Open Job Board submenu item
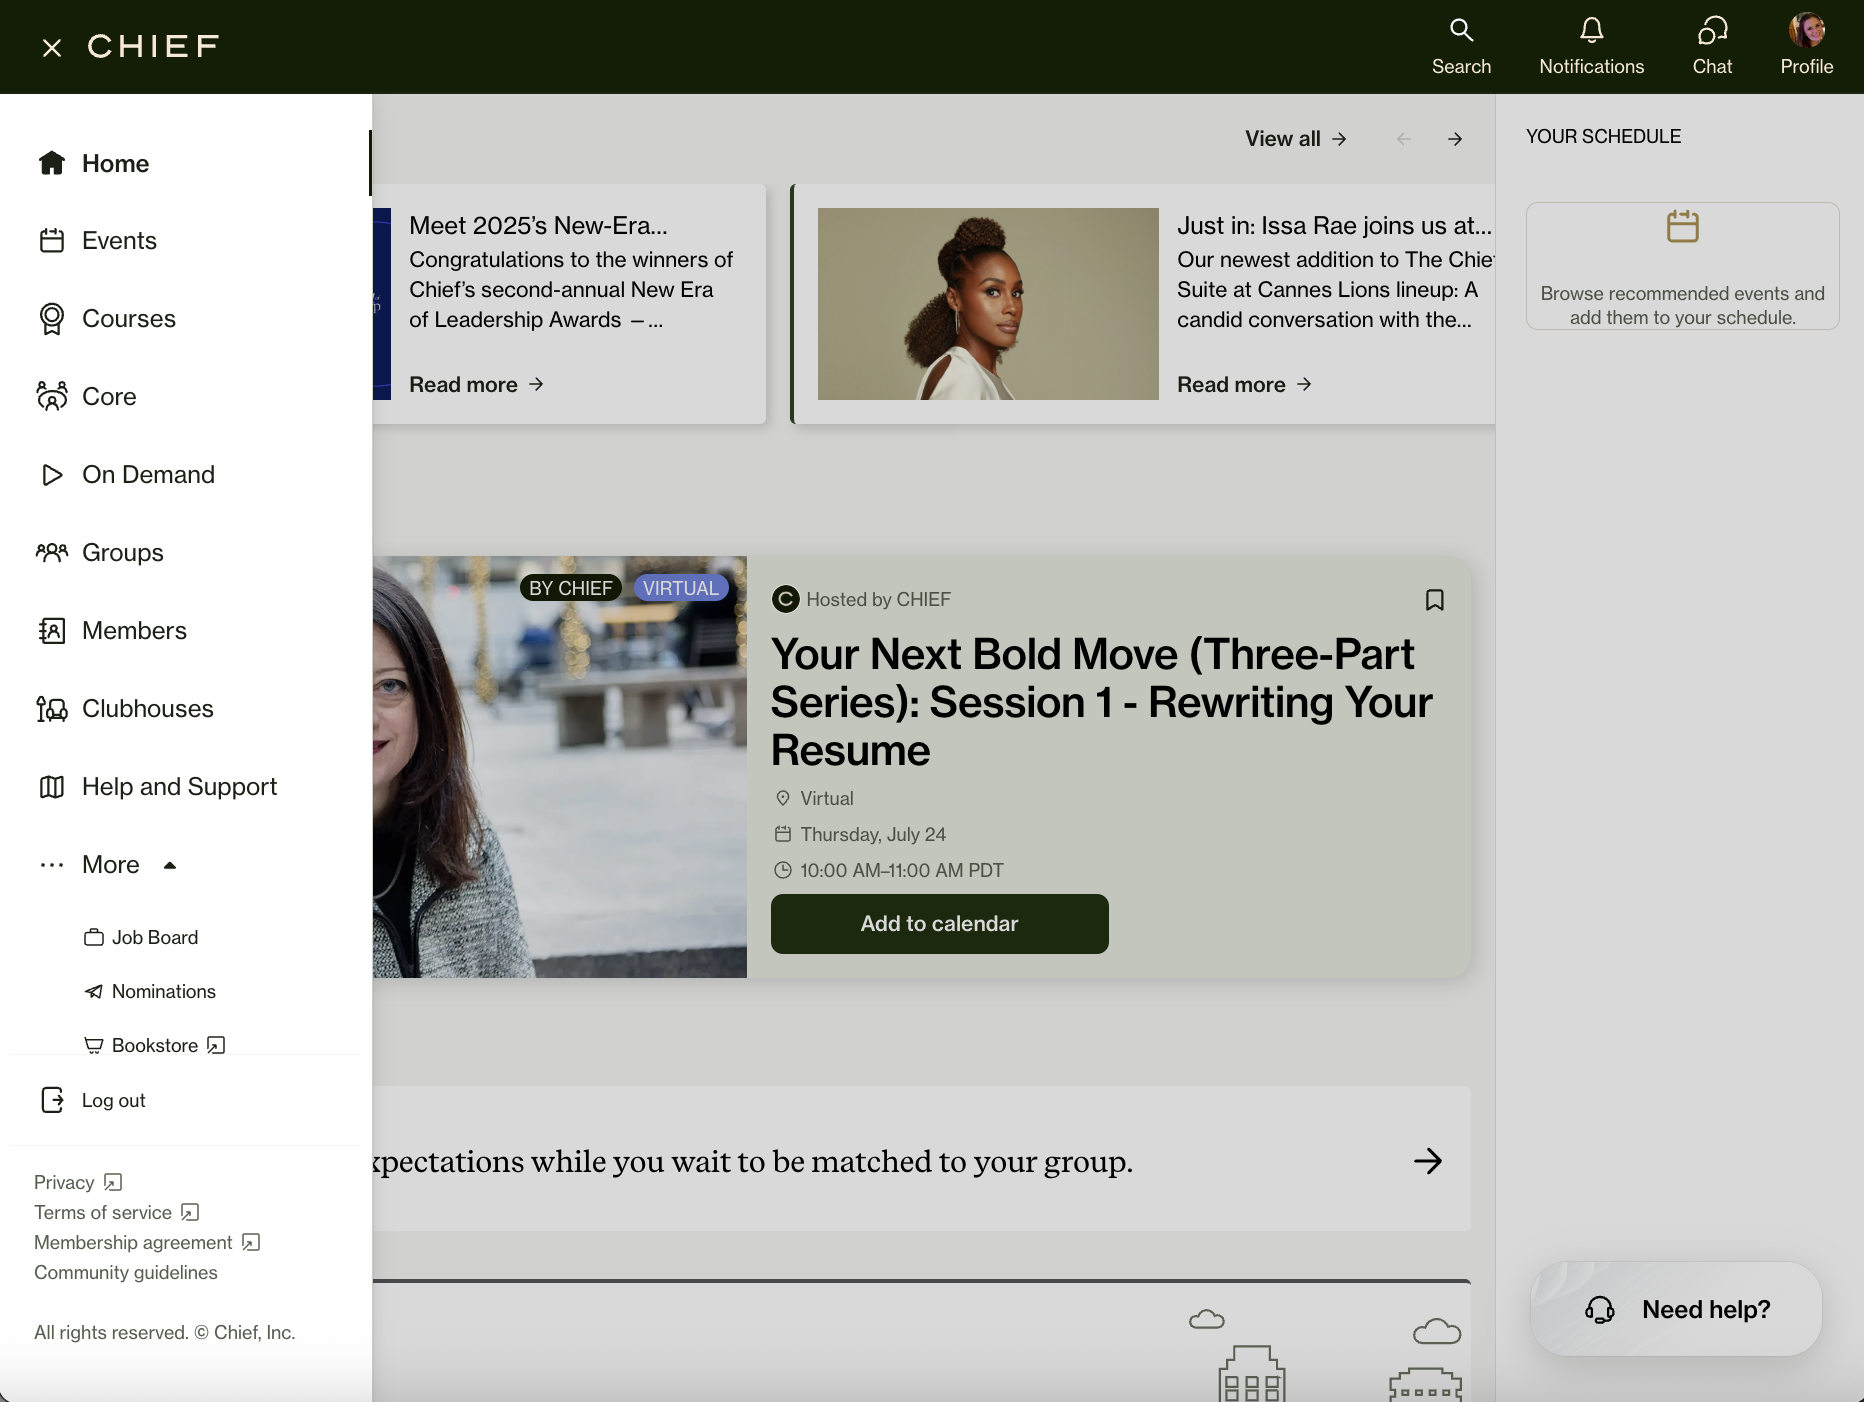 click(155, 937)
